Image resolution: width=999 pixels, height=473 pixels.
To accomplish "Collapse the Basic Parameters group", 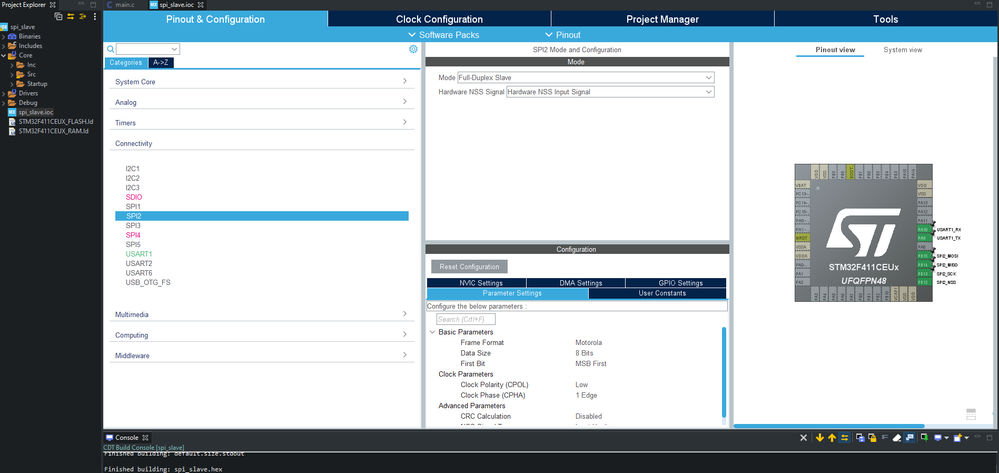I will pyautogui.click(x=433, y=332).
